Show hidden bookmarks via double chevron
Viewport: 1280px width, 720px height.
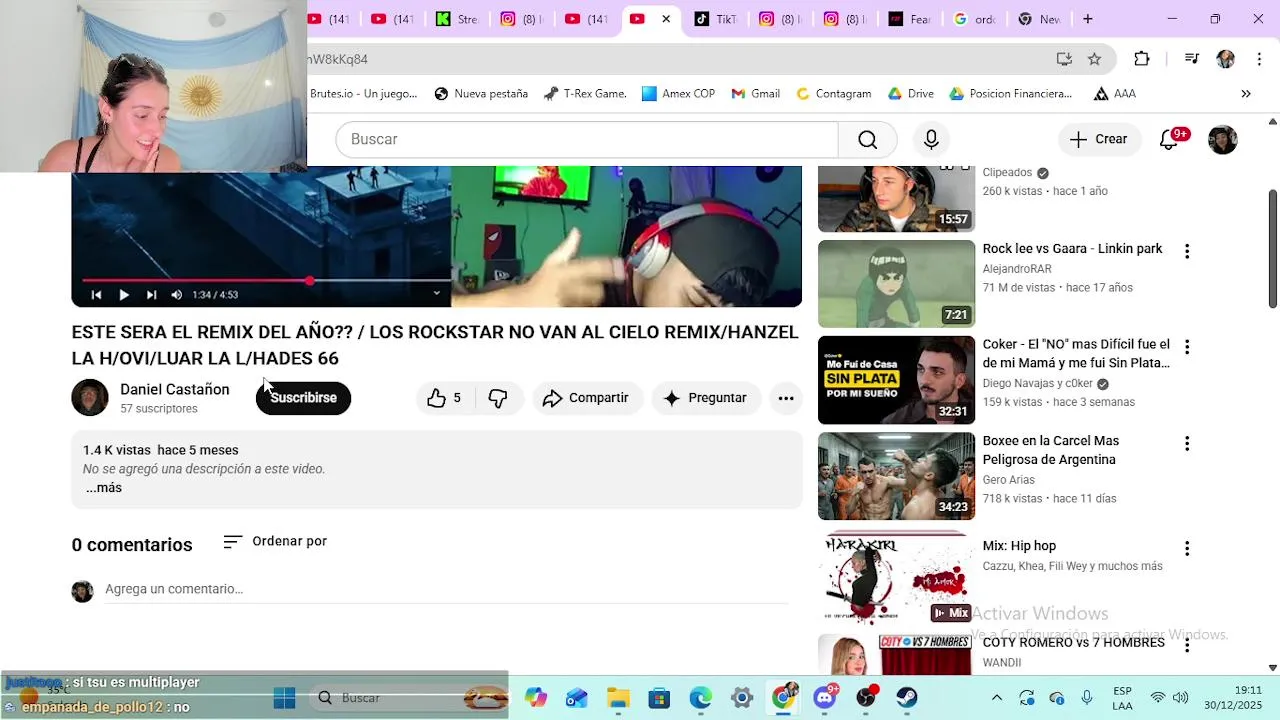point(1246,94)
